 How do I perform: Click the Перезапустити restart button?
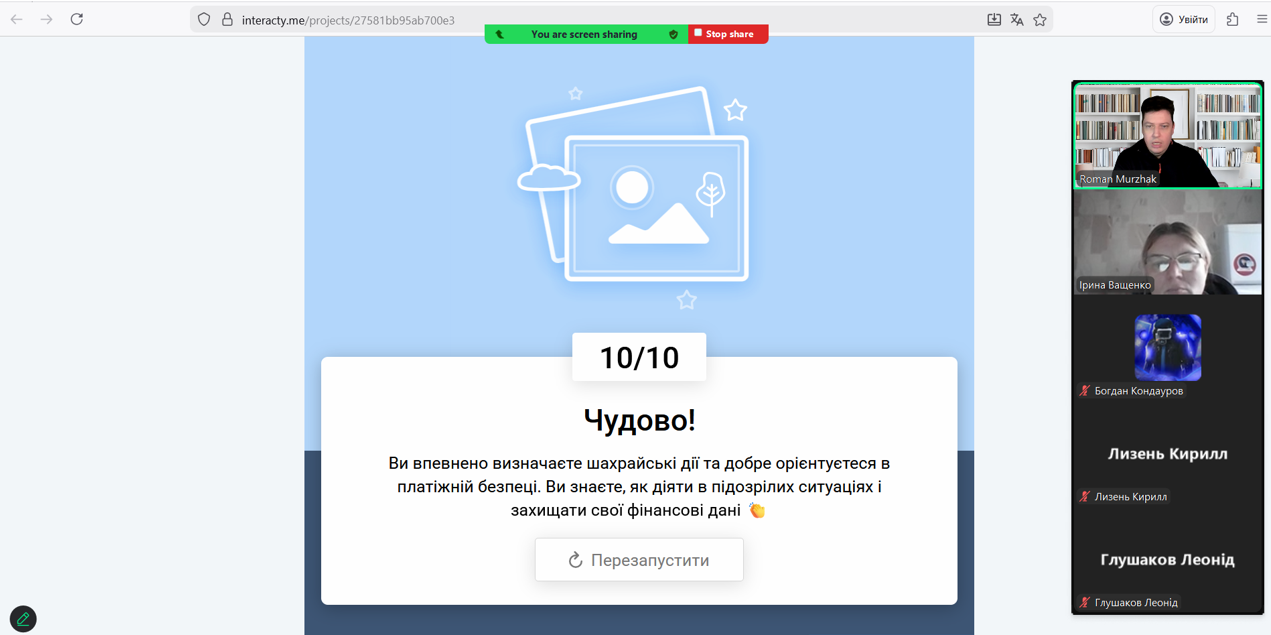point(639,560)
